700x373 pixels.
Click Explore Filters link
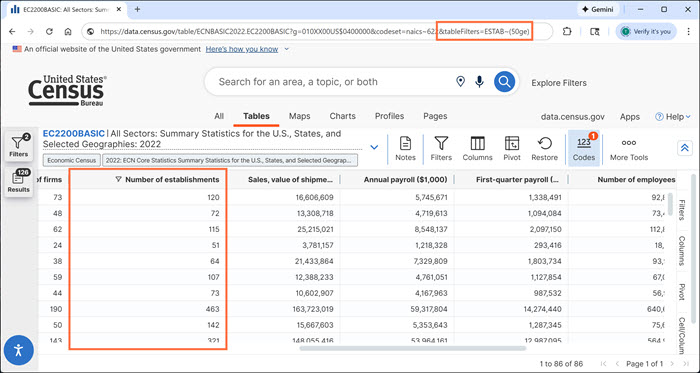pos(559,83)
